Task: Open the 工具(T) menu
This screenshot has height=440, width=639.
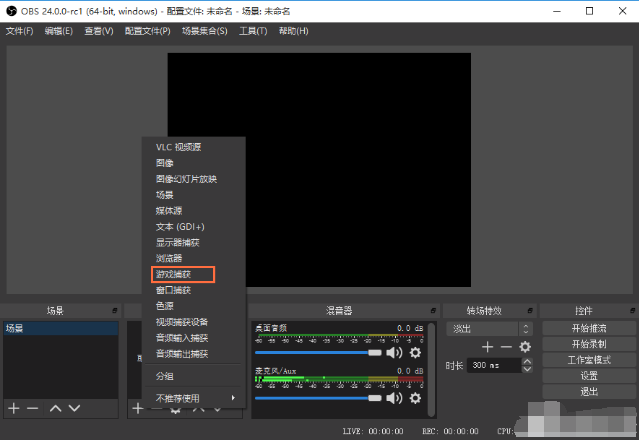Action: (x=253, y=31)
